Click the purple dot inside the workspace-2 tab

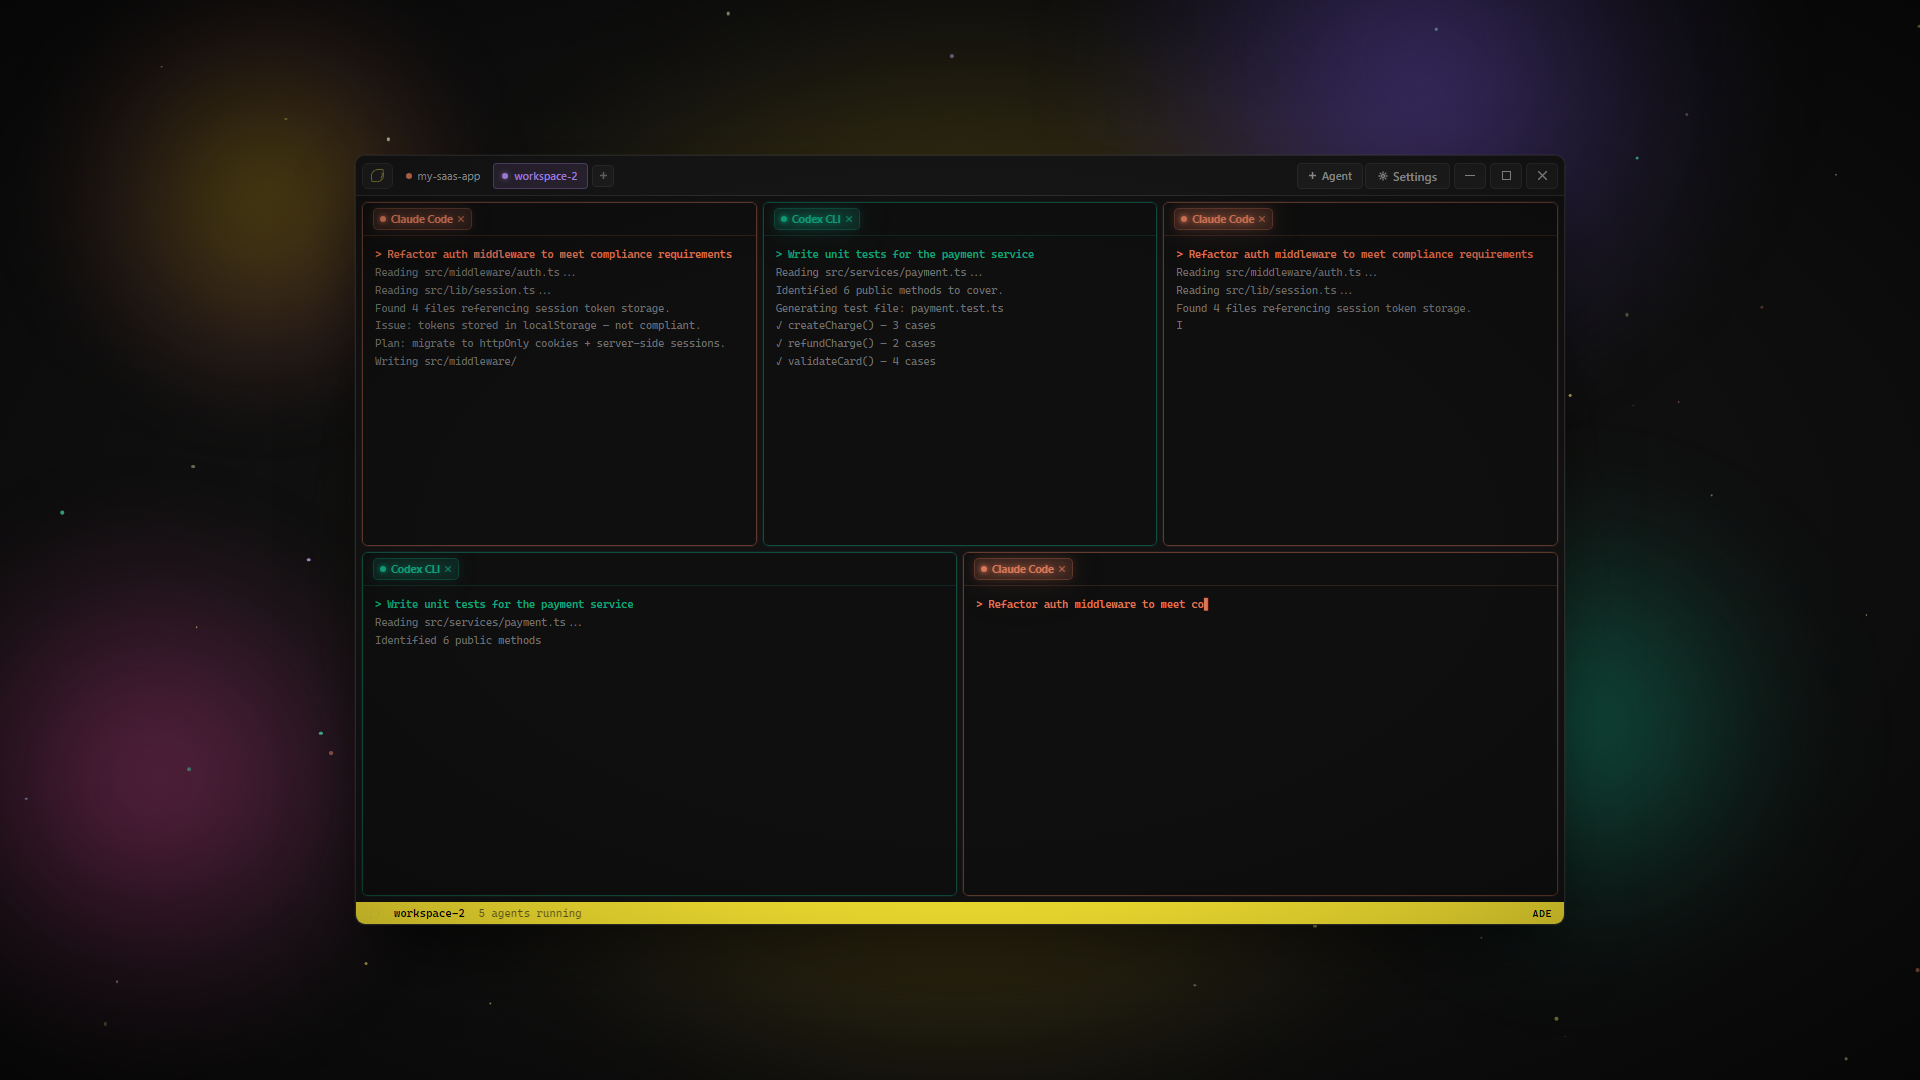[x=506, y=176]
